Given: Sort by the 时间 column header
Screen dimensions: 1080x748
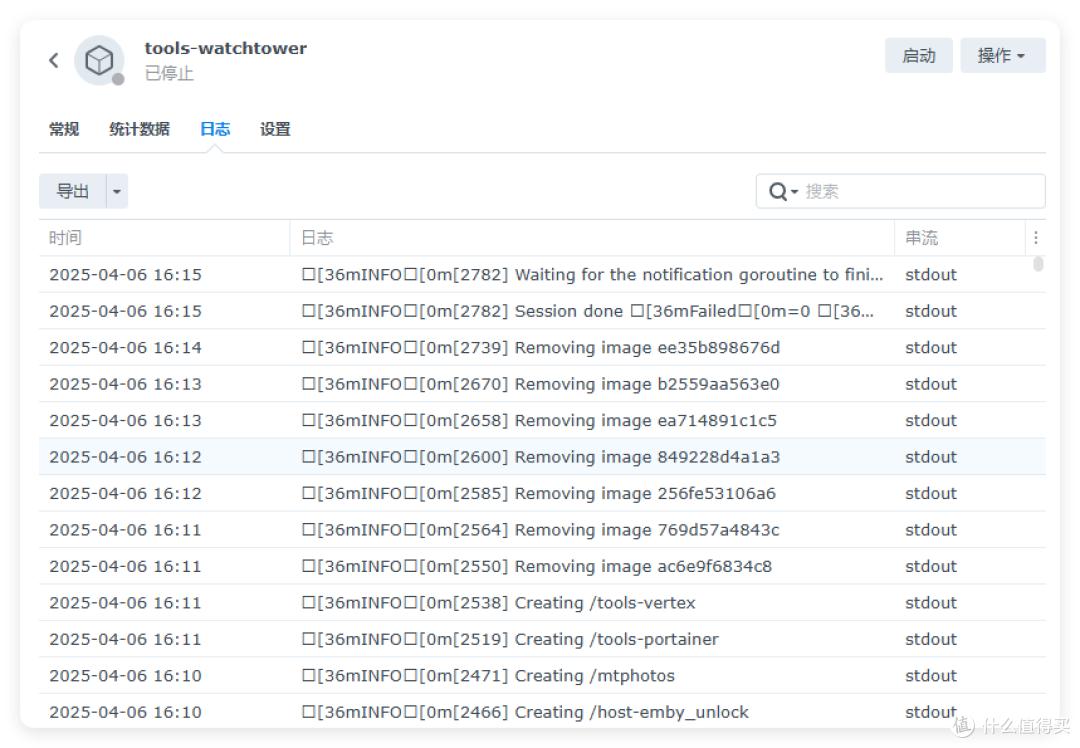Looking at the screenshot, I should pyautogui.click(x=164, y=238).
